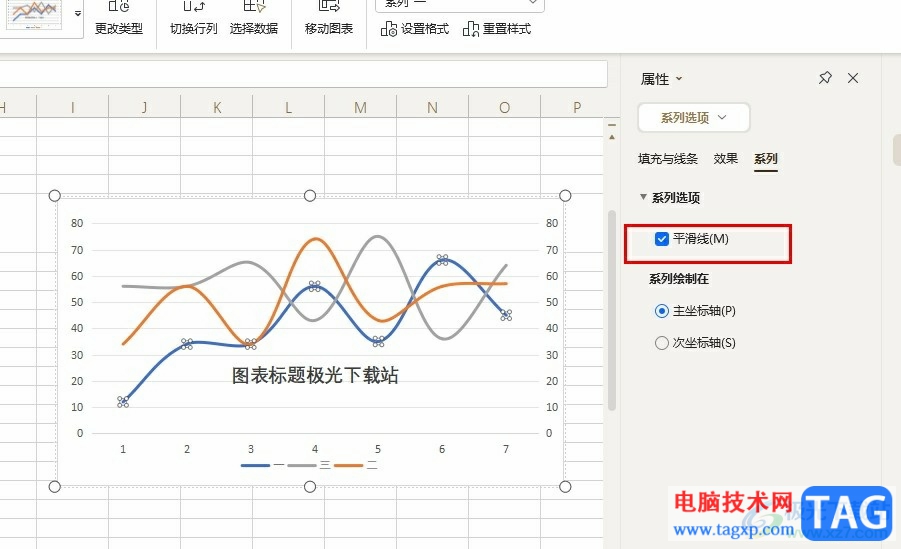The image size is (901, 549).
Task: Select column header O
Action: (505, 107)
